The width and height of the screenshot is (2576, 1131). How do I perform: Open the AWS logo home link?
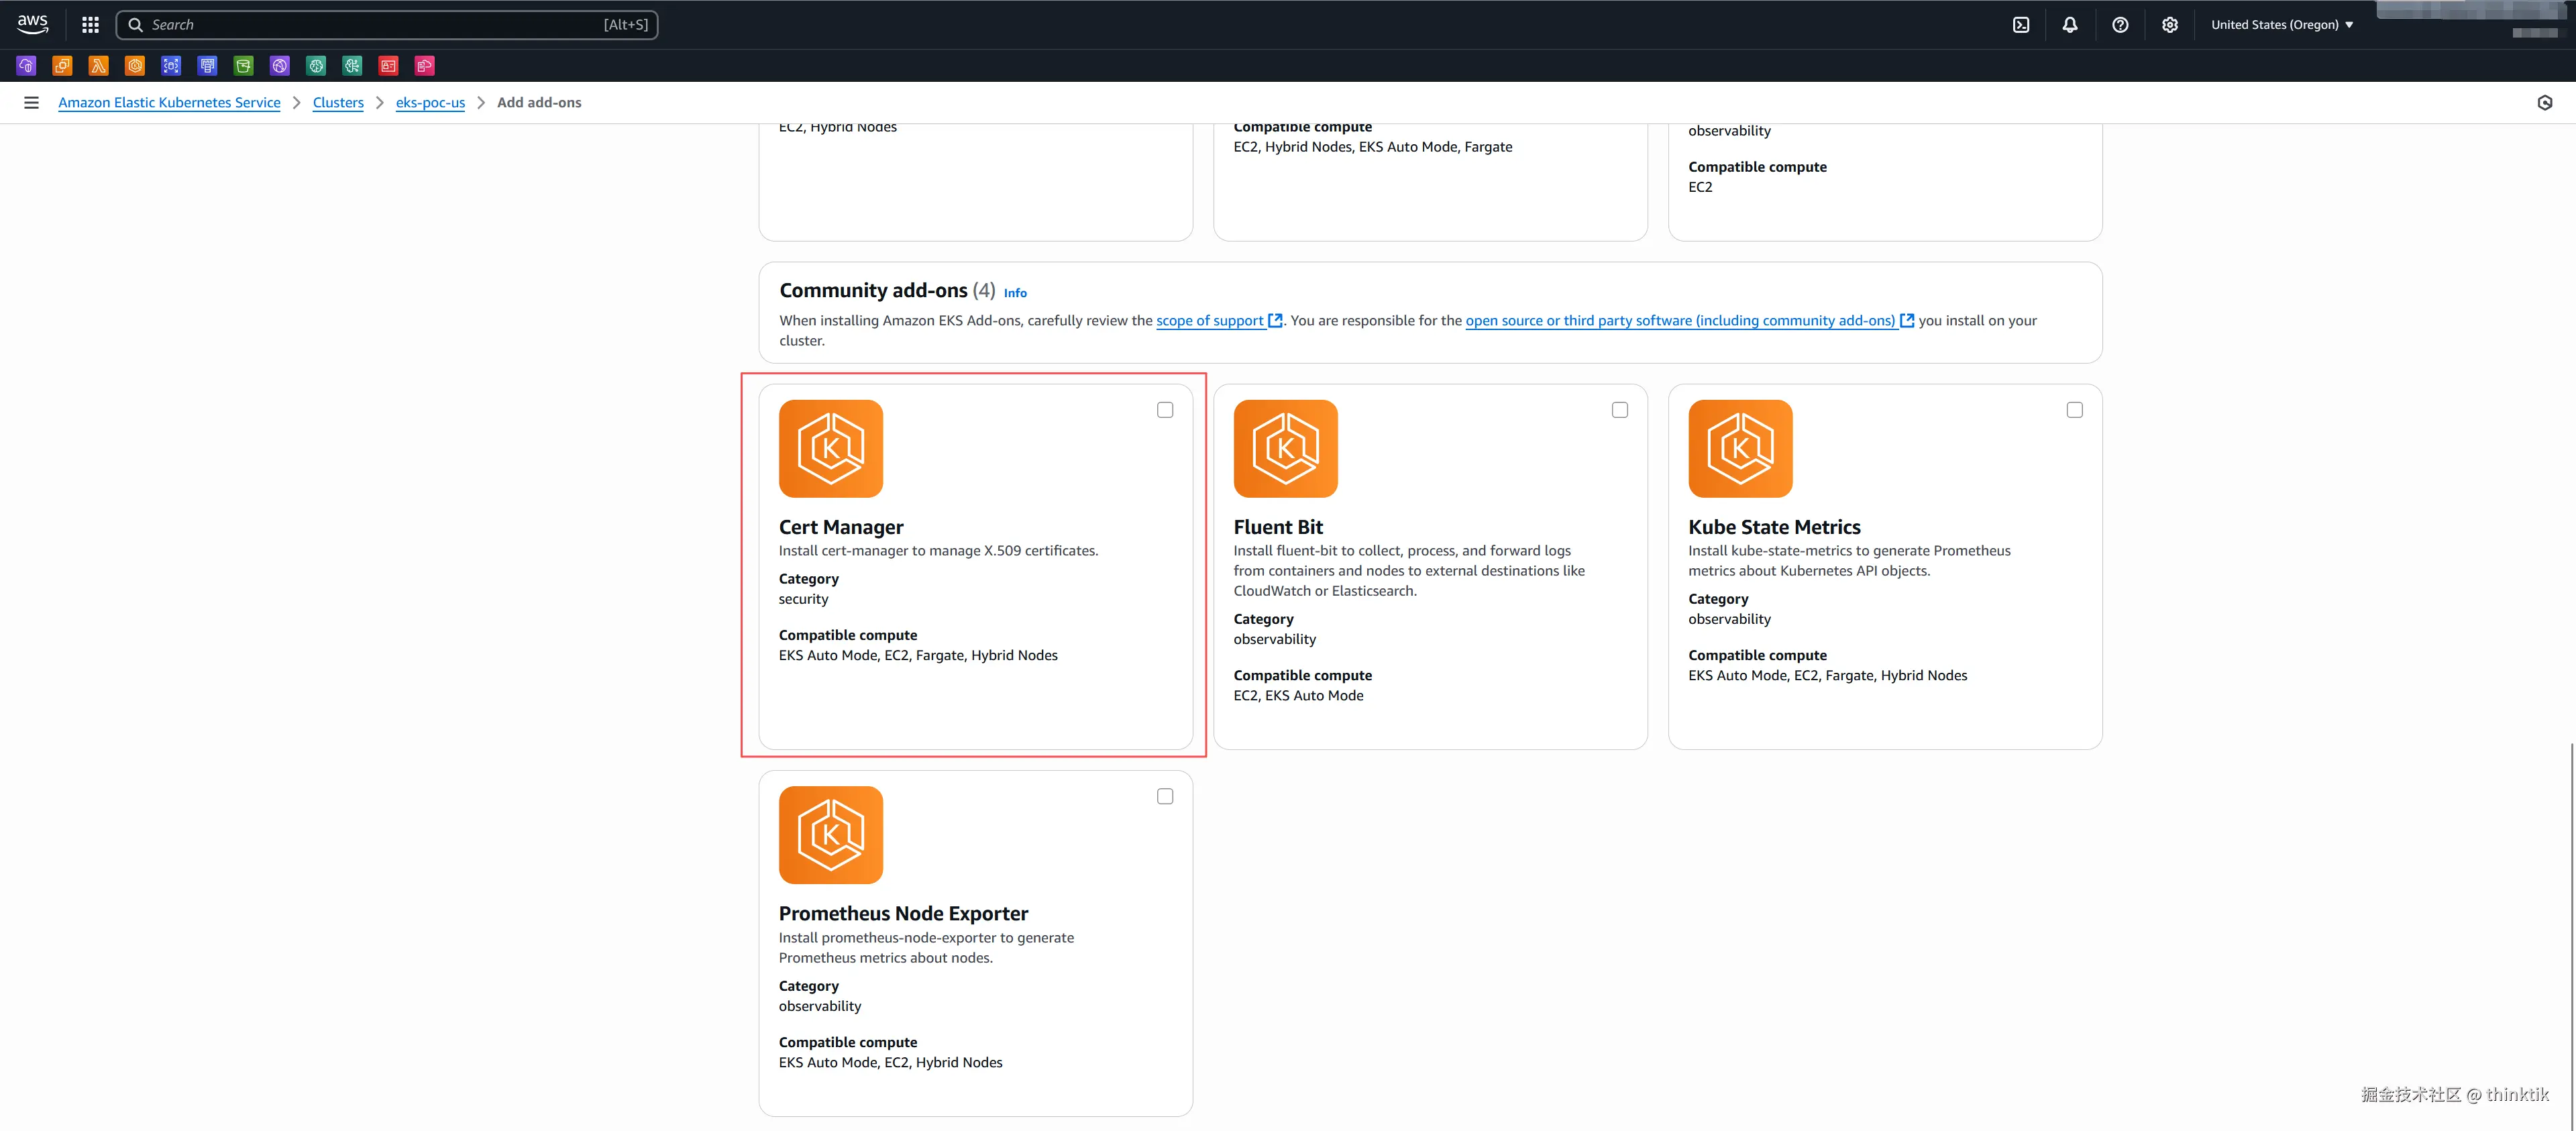click(x=33, y=24)
